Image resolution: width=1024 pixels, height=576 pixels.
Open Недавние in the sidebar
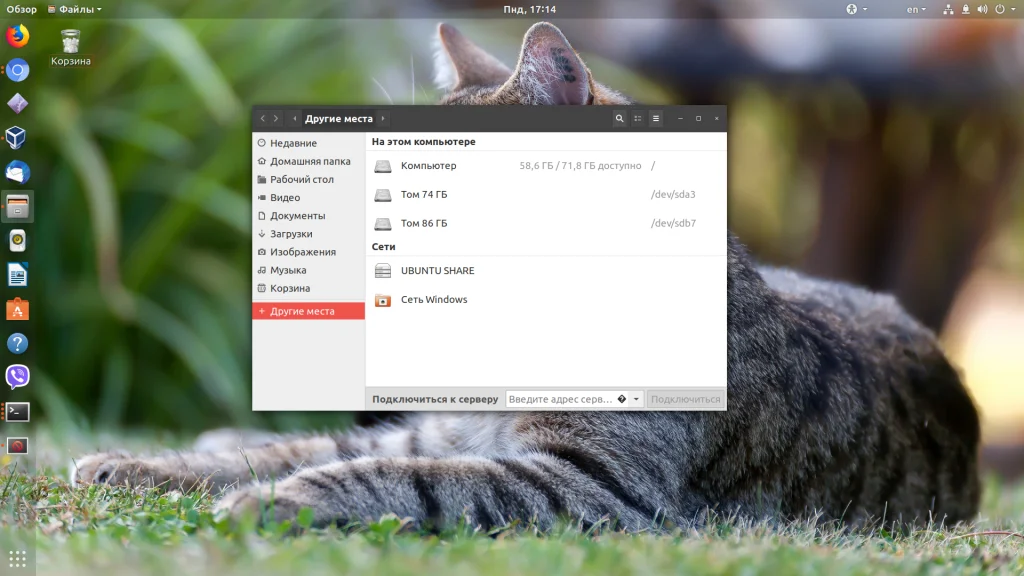click(308, 143)
